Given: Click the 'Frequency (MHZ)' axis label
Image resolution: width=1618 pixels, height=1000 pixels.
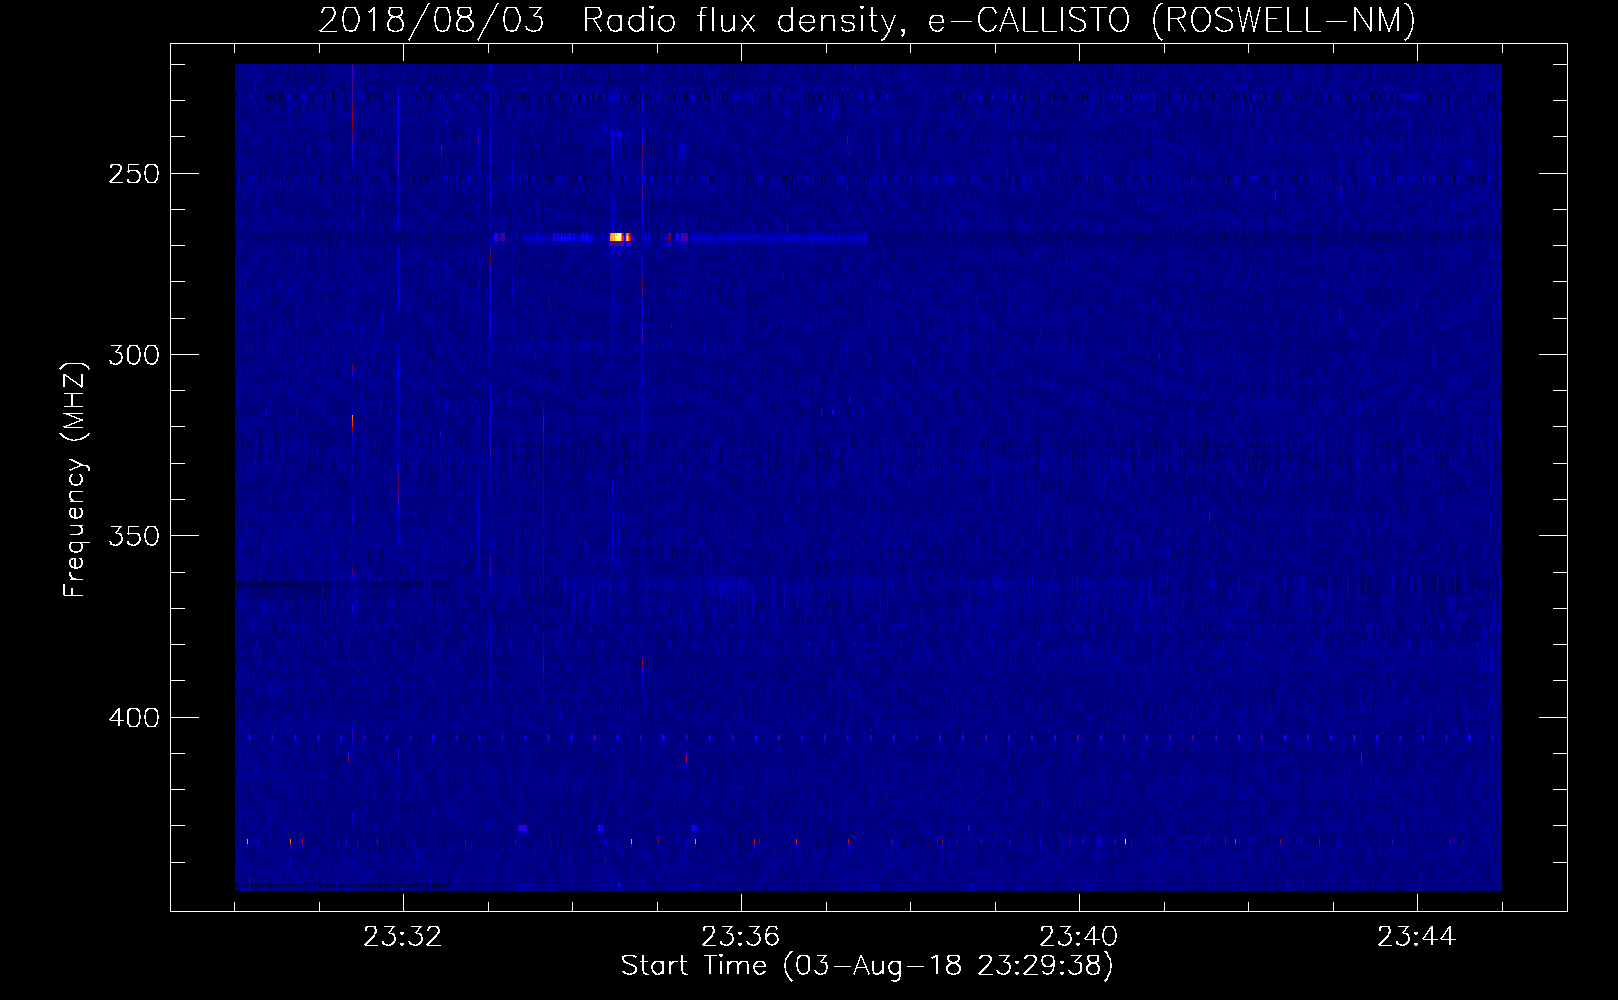Looking at the screenshot, I should 74,480.
